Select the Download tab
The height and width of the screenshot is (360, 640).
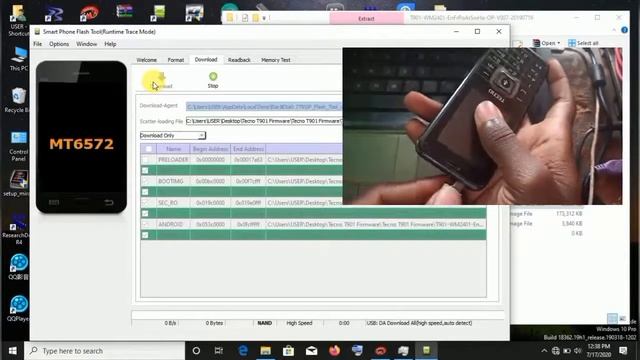[206, 60]
